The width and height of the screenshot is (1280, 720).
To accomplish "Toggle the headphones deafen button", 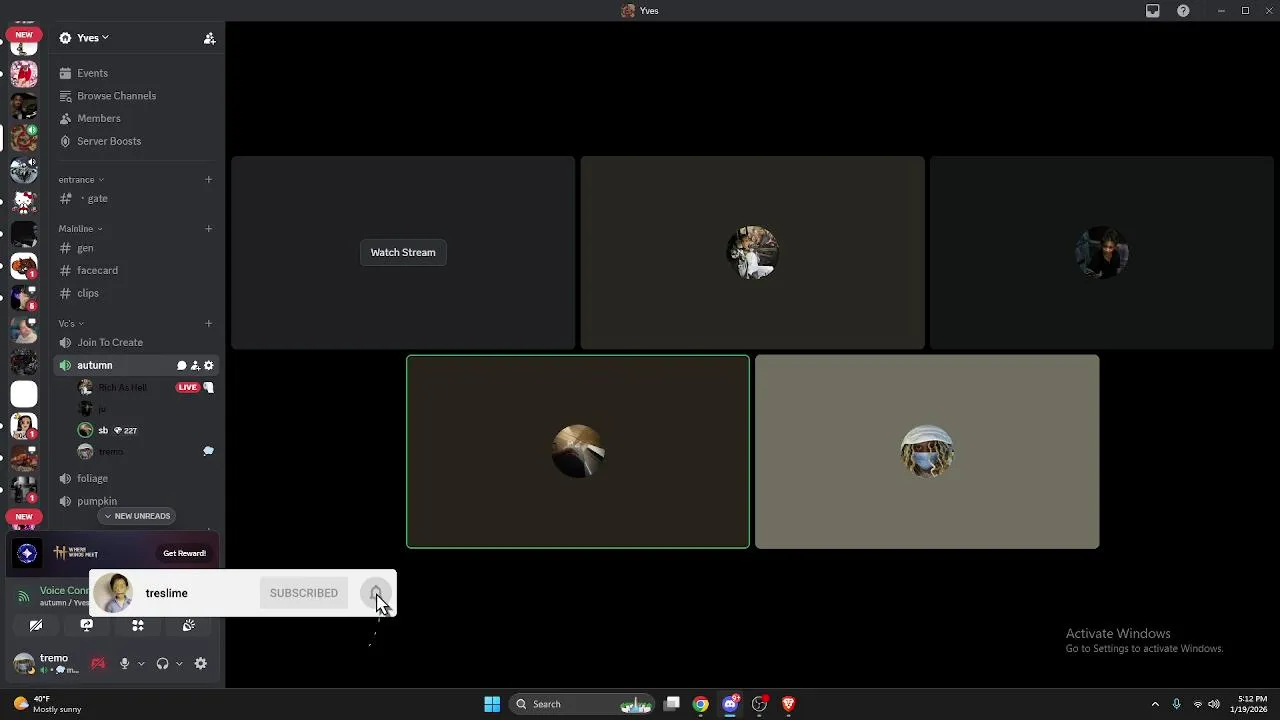I will click(162, 664).
